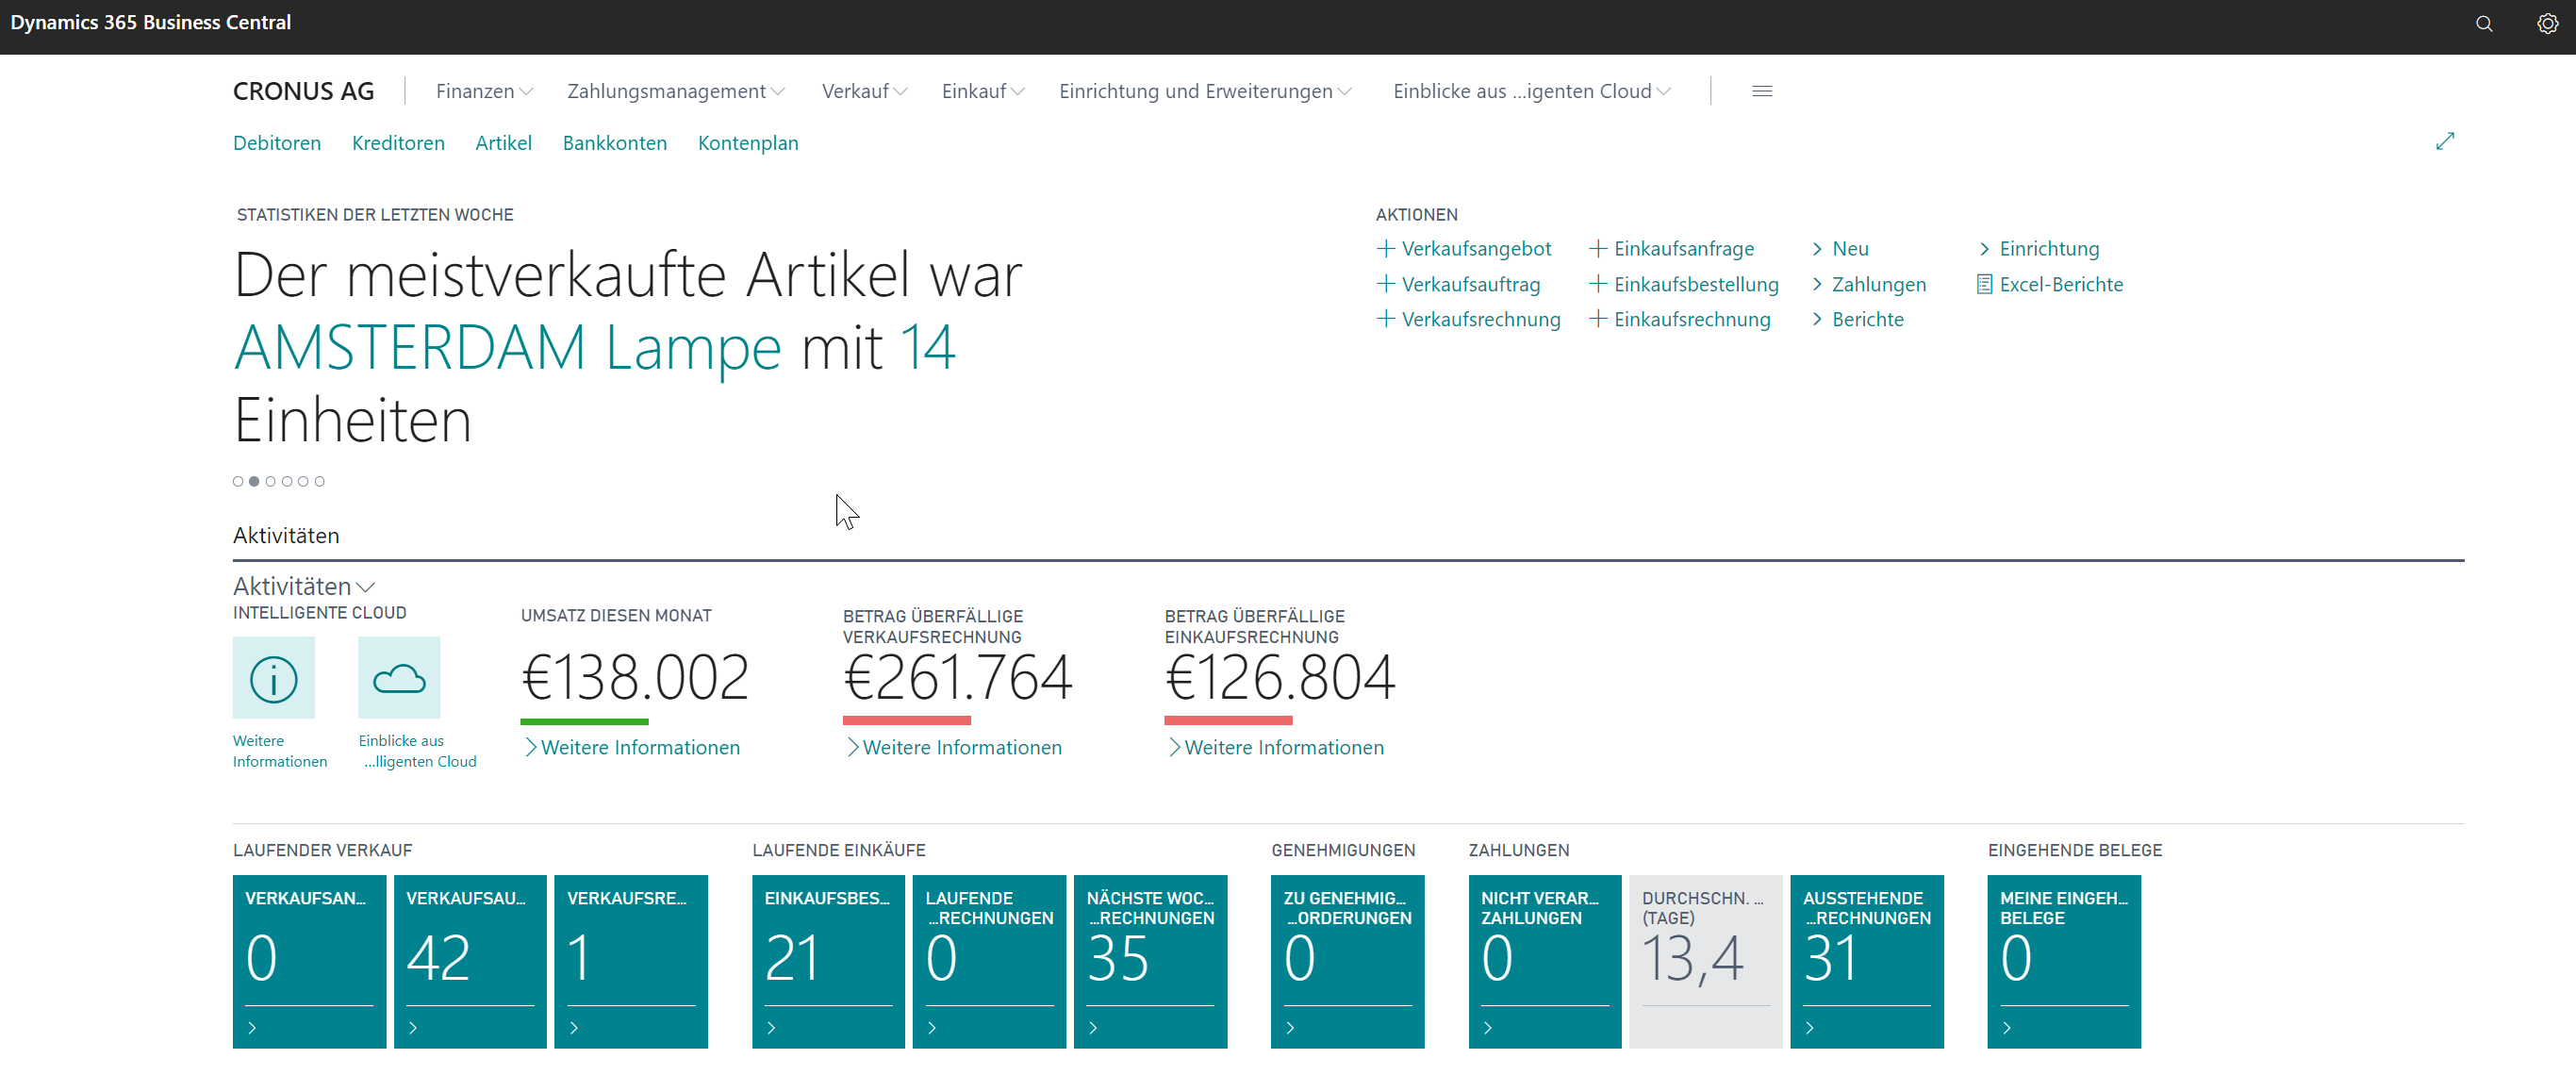Open the Durchschn. Tage 13,4 tile
Viewport: 2576px width, 1075px height.
[x=1705, y=961]
